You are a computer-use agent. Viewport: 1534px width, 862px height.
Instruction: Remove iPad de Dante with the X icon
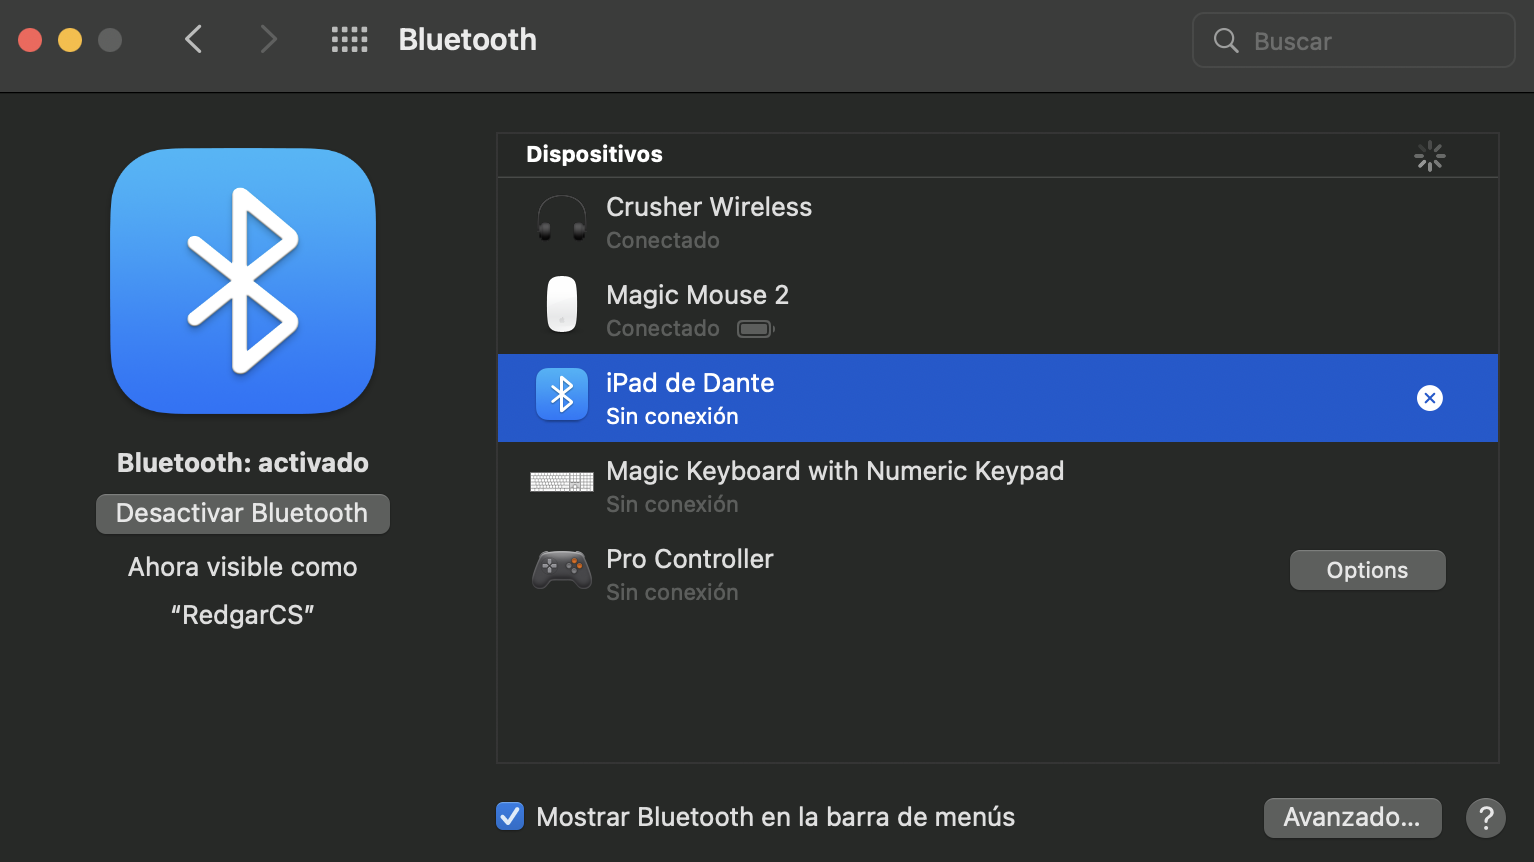coord(1429,398)
